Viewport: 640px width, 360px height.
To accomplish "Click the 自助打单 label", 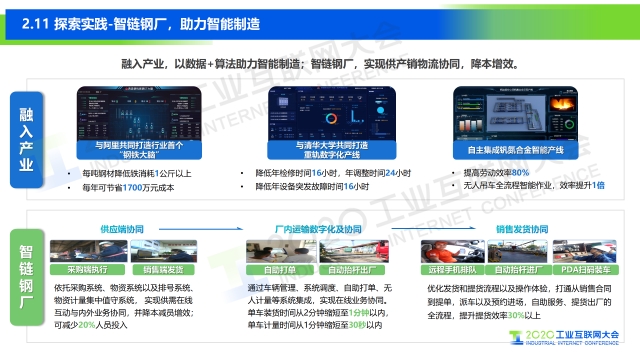I will (280, 270).
